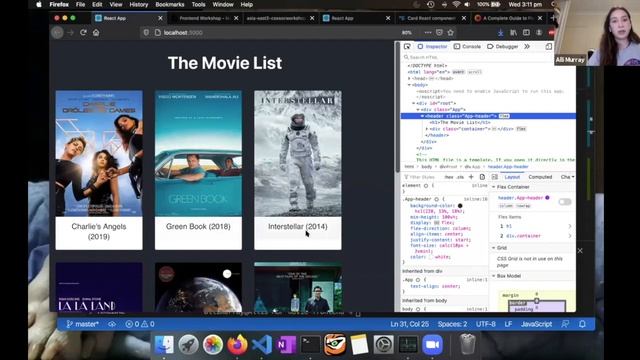Open the Tools menu

tap(198, 4)
